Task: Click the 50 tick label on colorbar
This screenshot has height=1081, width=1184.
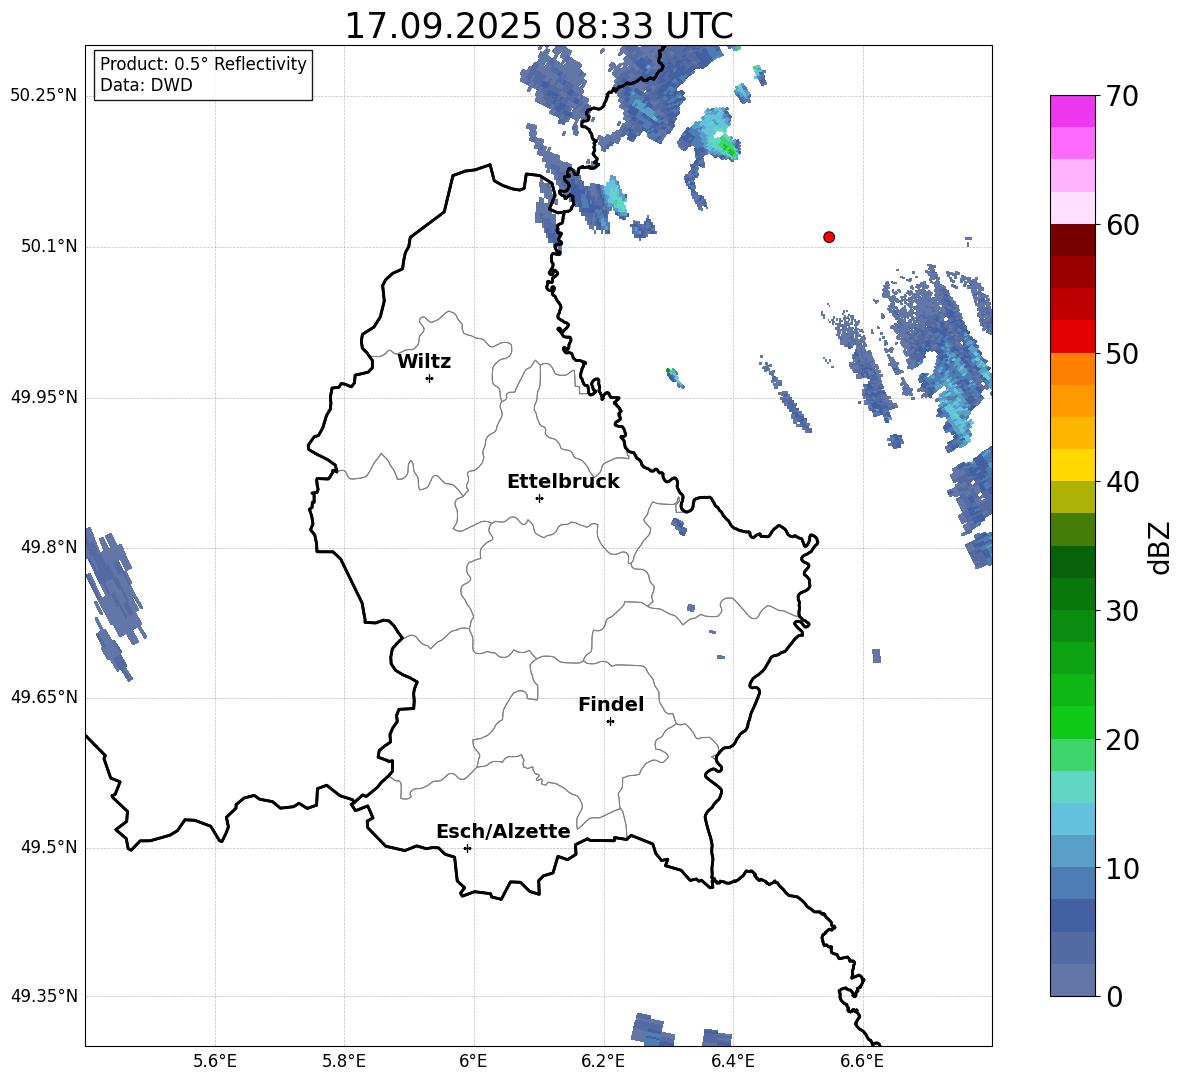Action: tap(1122, 354)
